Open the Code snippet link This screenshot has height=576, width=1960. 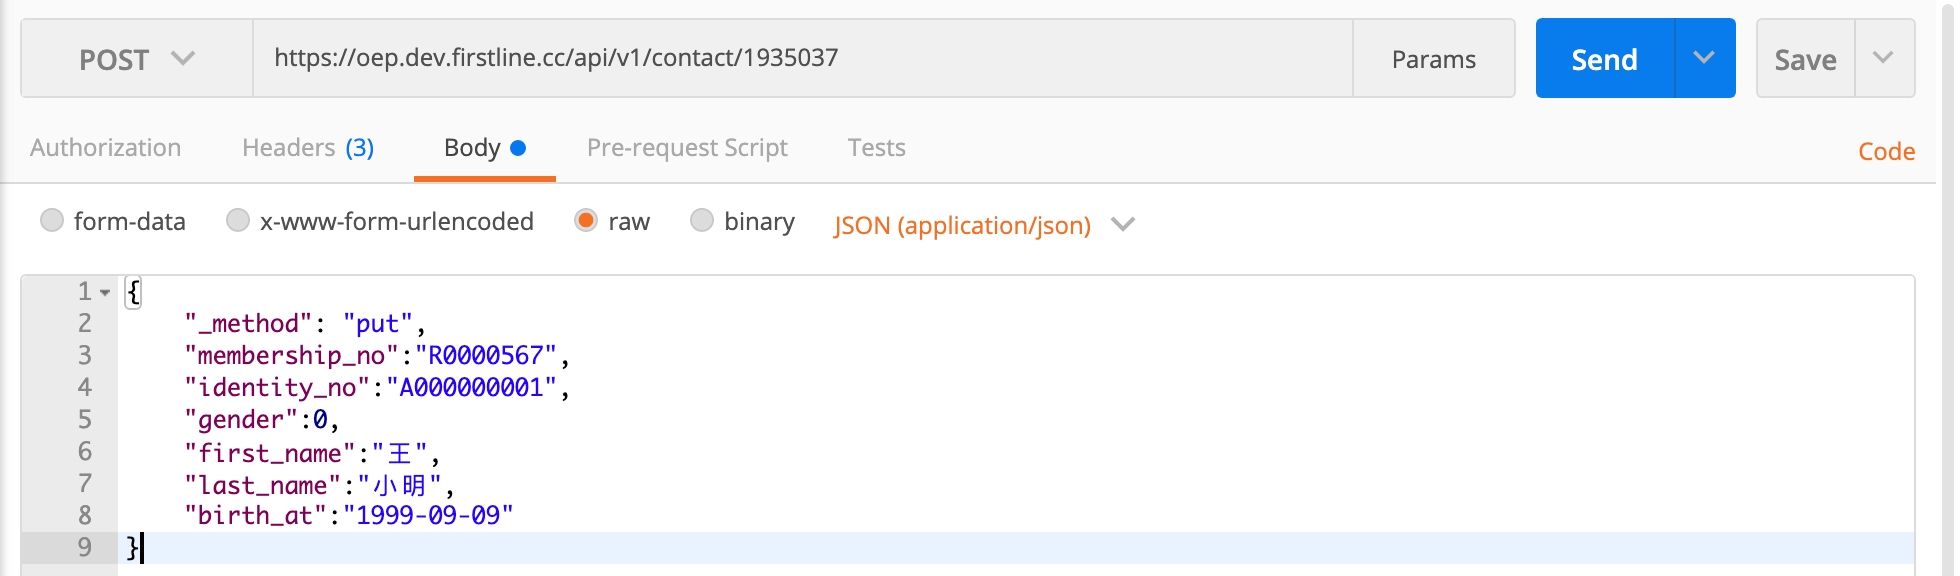tap(1886, 151)
